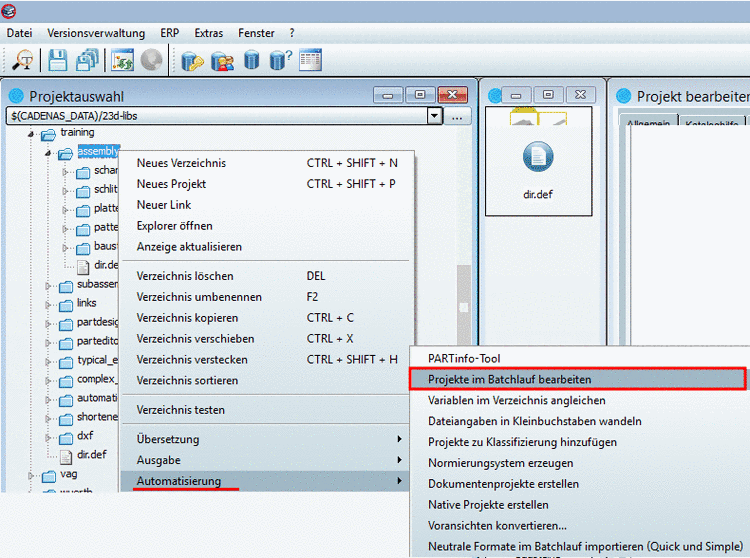Select Verzeichnis testen menu entry

tap(266, 410)
